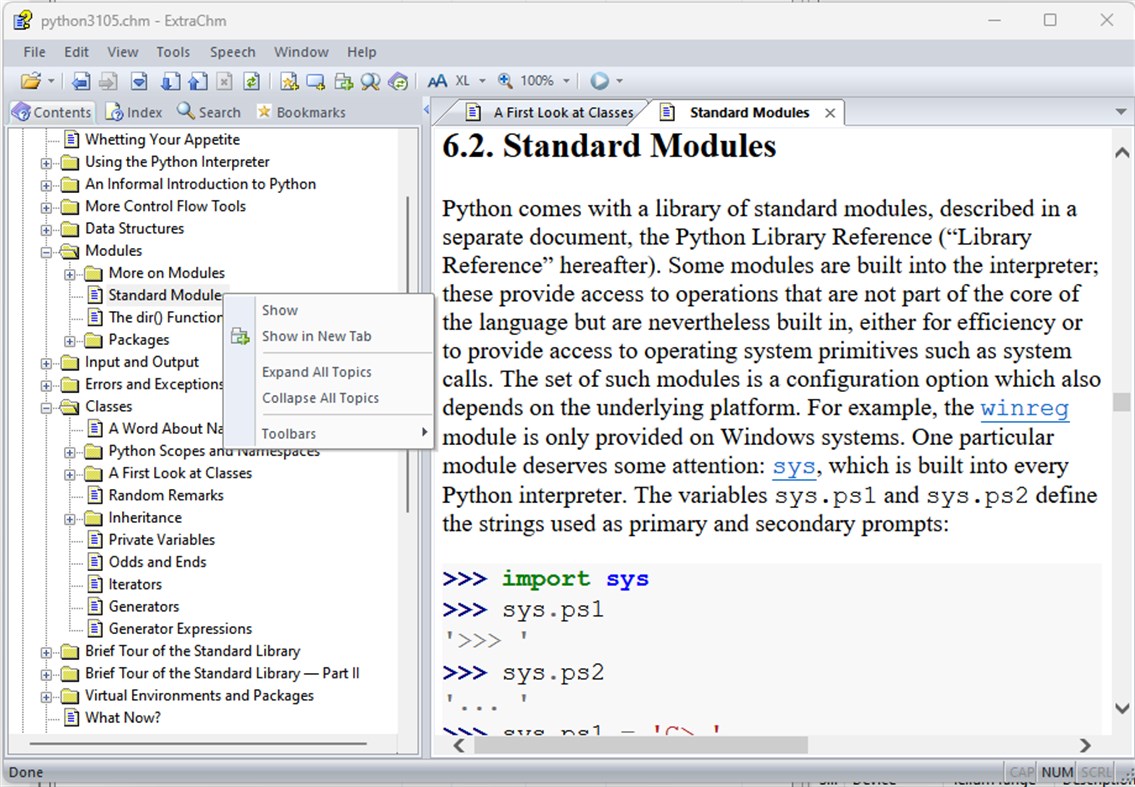Open the Window menu
The height and width of the screenshot is (787, 1135).
click(301, 52)
